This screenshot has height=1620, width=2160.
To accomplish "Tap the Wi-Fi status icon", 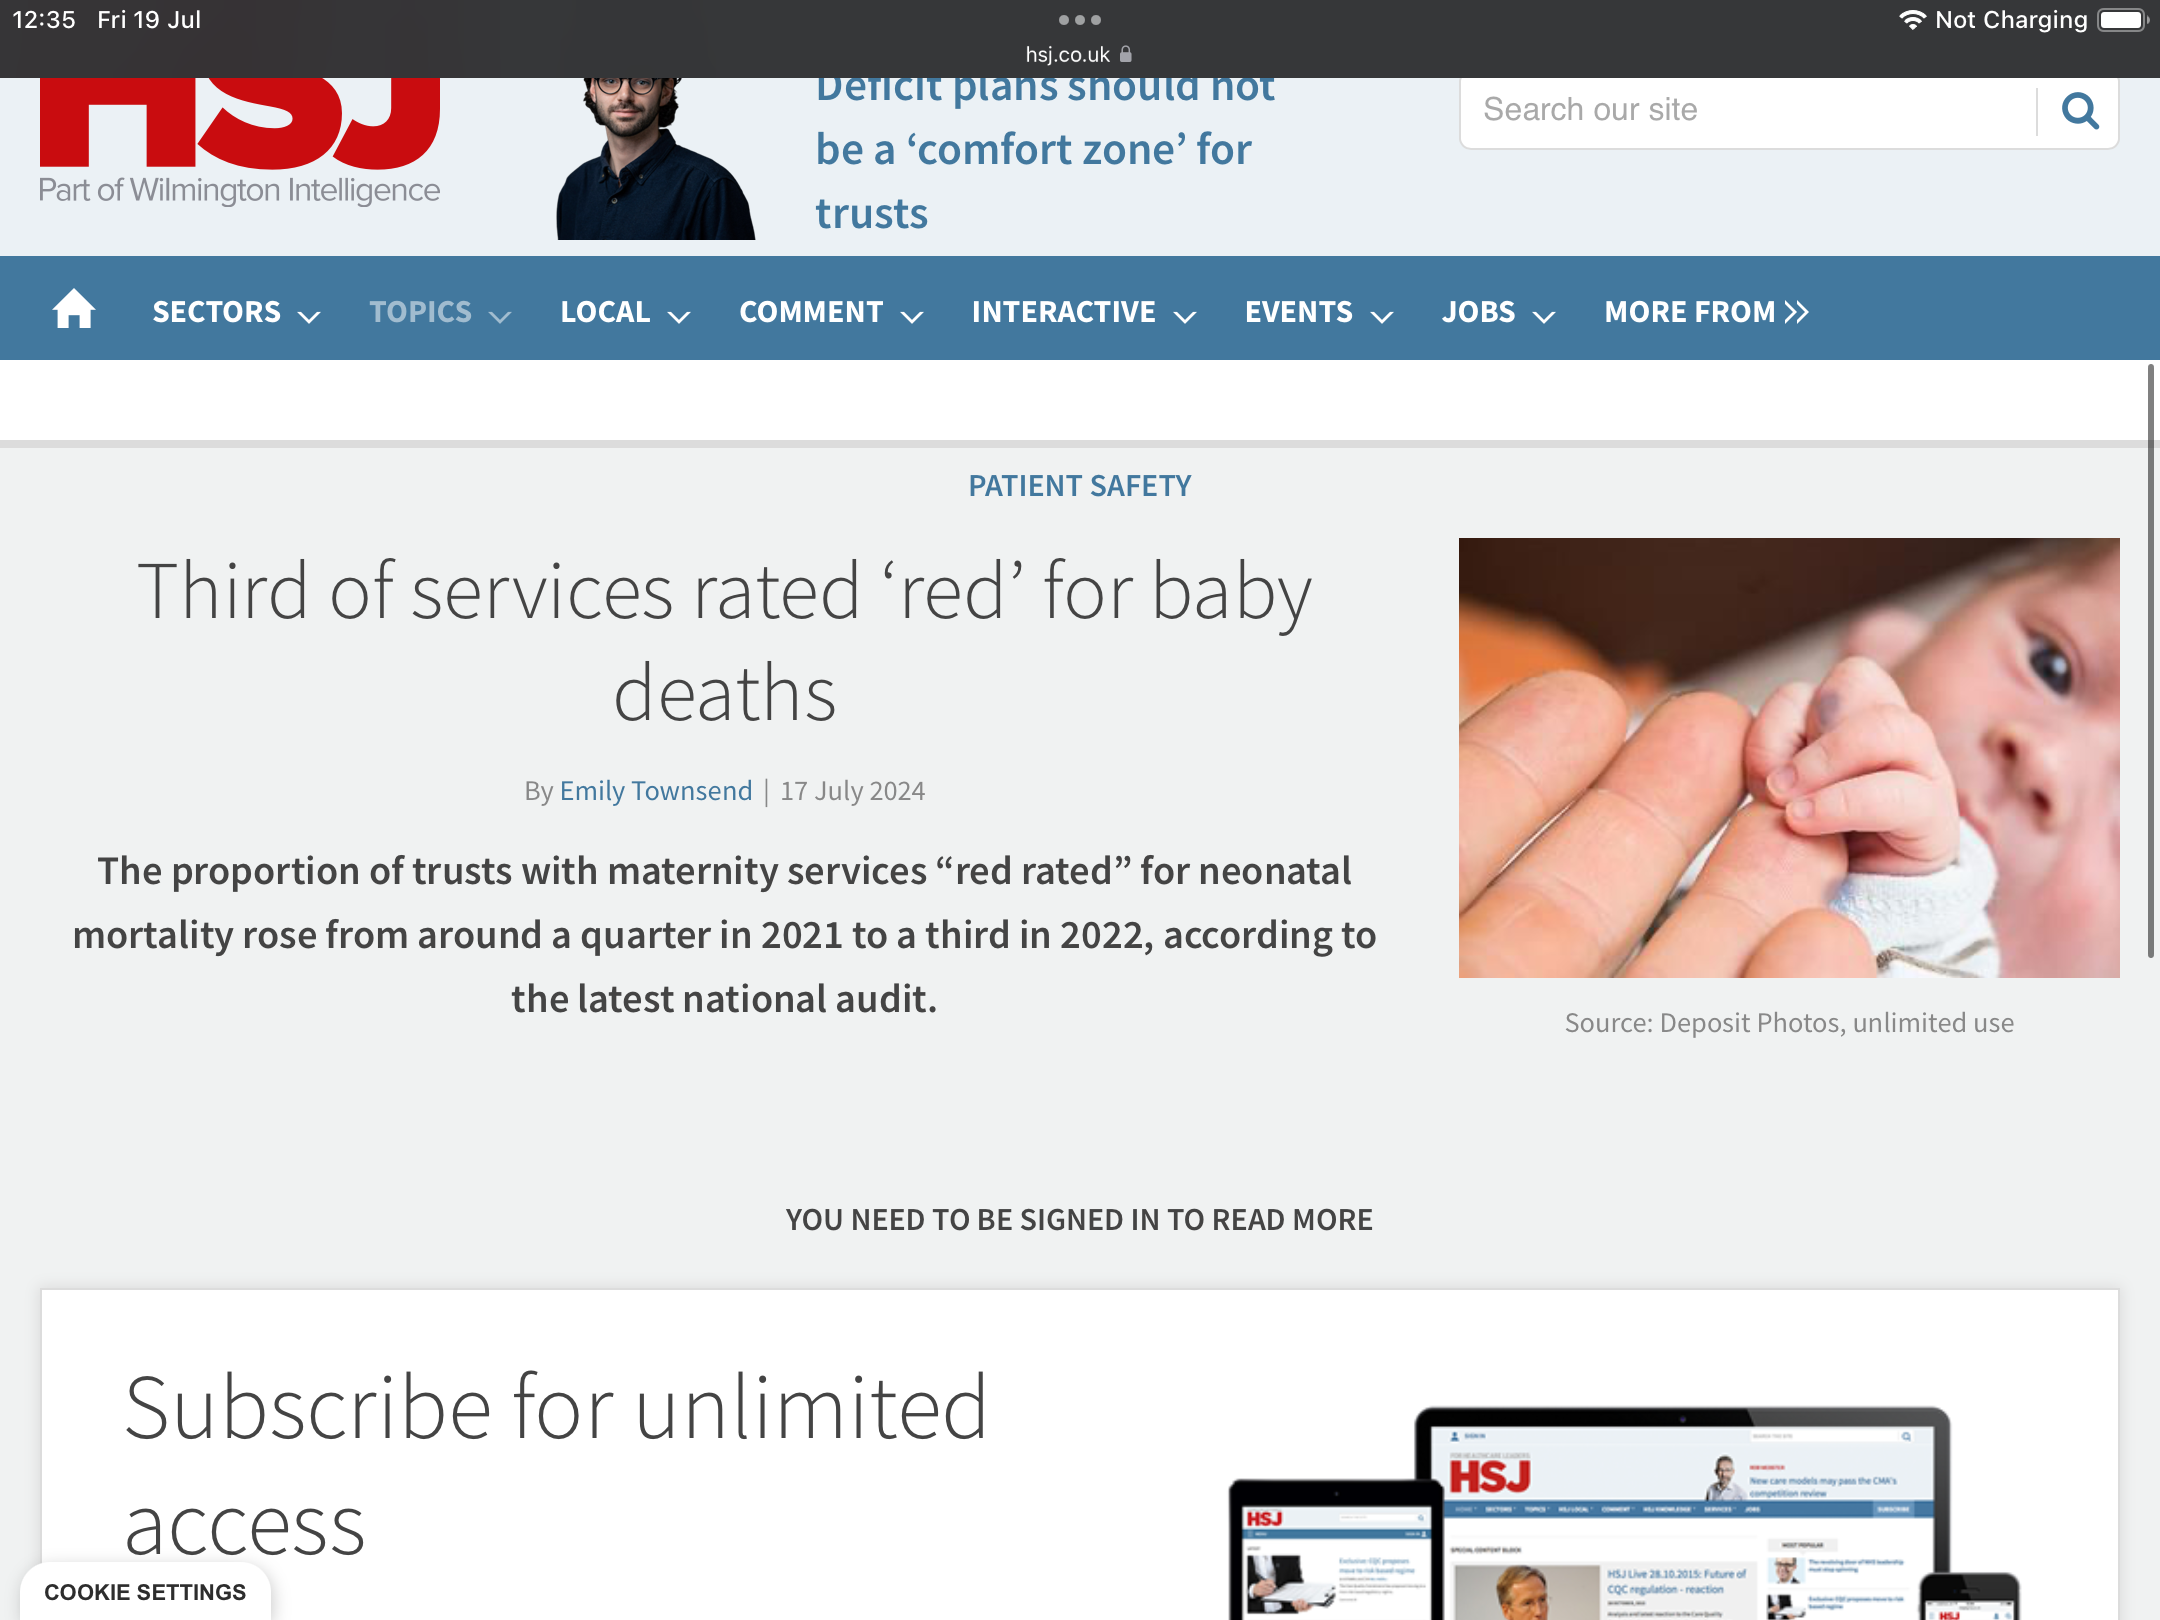I will point(1911,20).
